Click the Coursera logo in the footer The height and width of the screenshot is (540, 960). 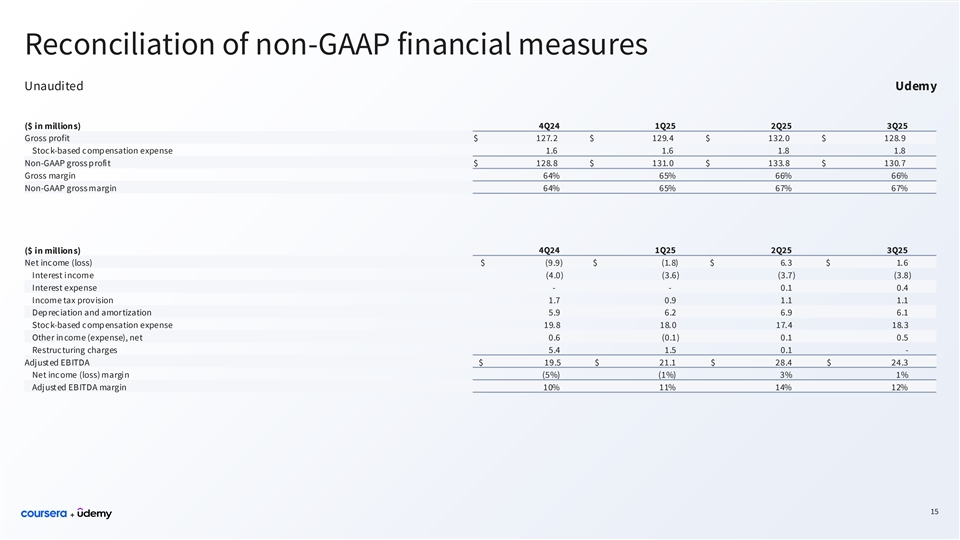point(44,513)
